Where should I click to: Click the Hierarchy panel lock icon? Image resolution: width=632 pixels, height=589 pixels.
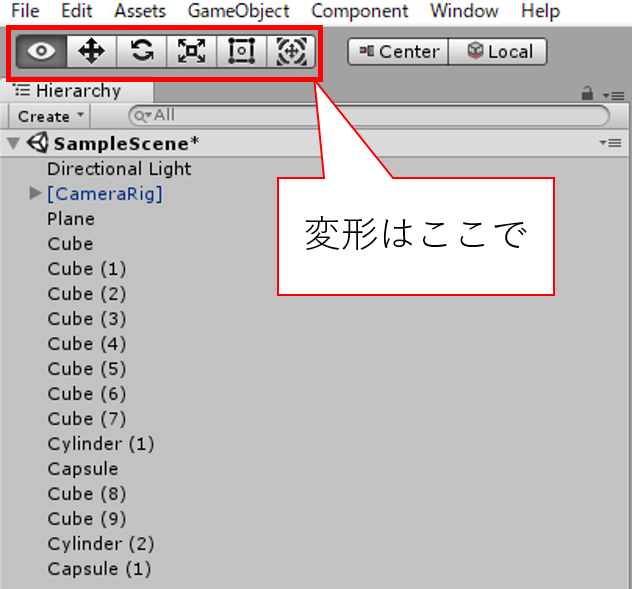point(587,94)
